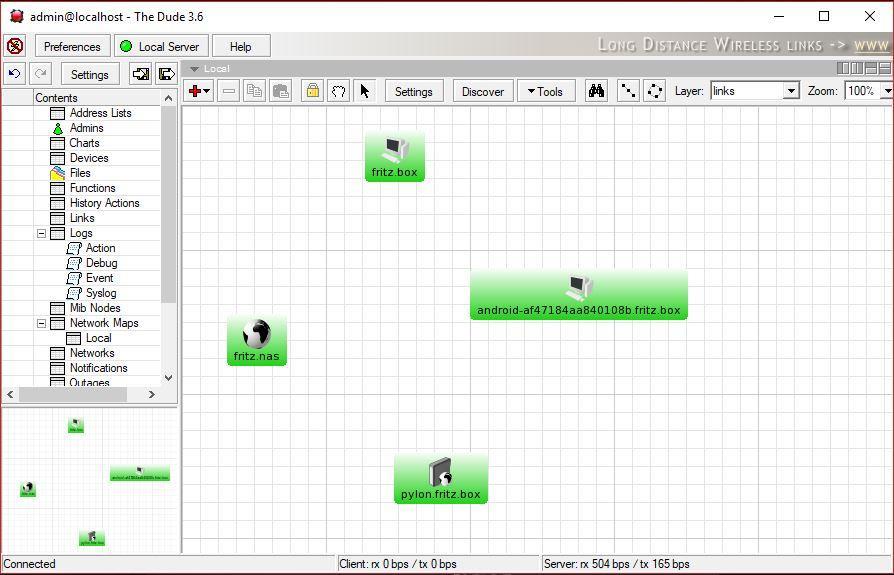Open the Preferences window
The image size is (894, 575).
pyautogui.click(x=72, y=46)
